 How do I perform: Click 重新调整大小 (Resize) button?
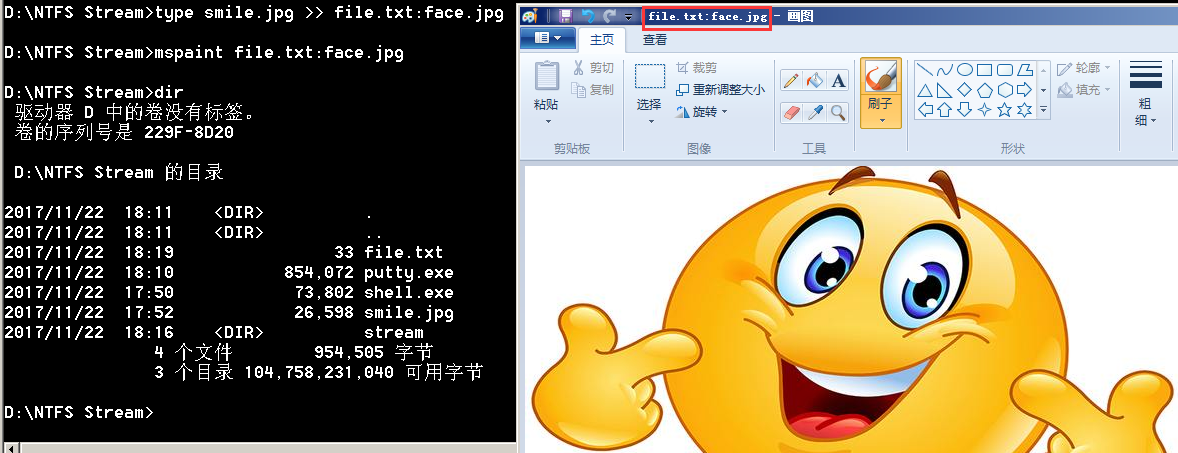click(x=720, y=90)
